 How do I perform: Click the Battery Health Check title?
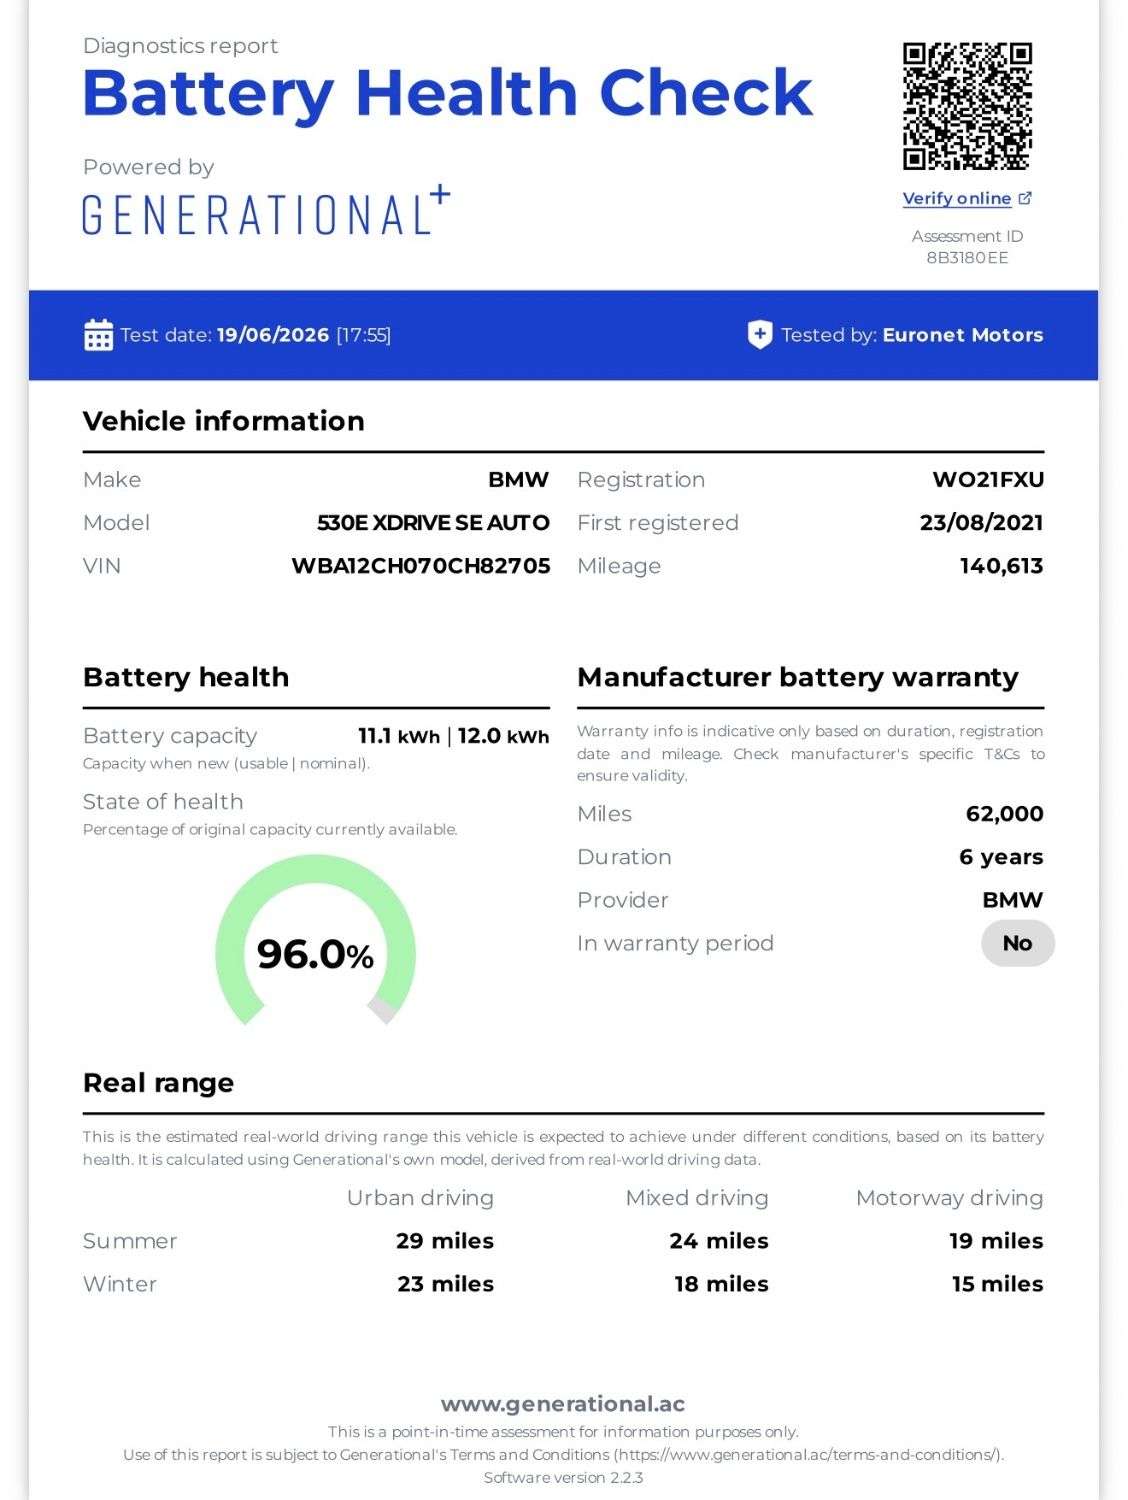[447, 92]
